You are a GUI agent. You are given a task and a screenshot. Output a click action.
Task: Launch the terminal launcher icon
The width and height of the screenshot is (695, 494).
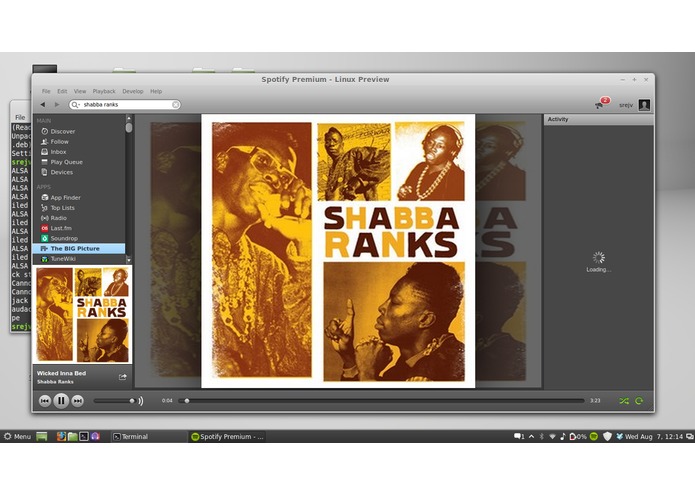[84, 436]
